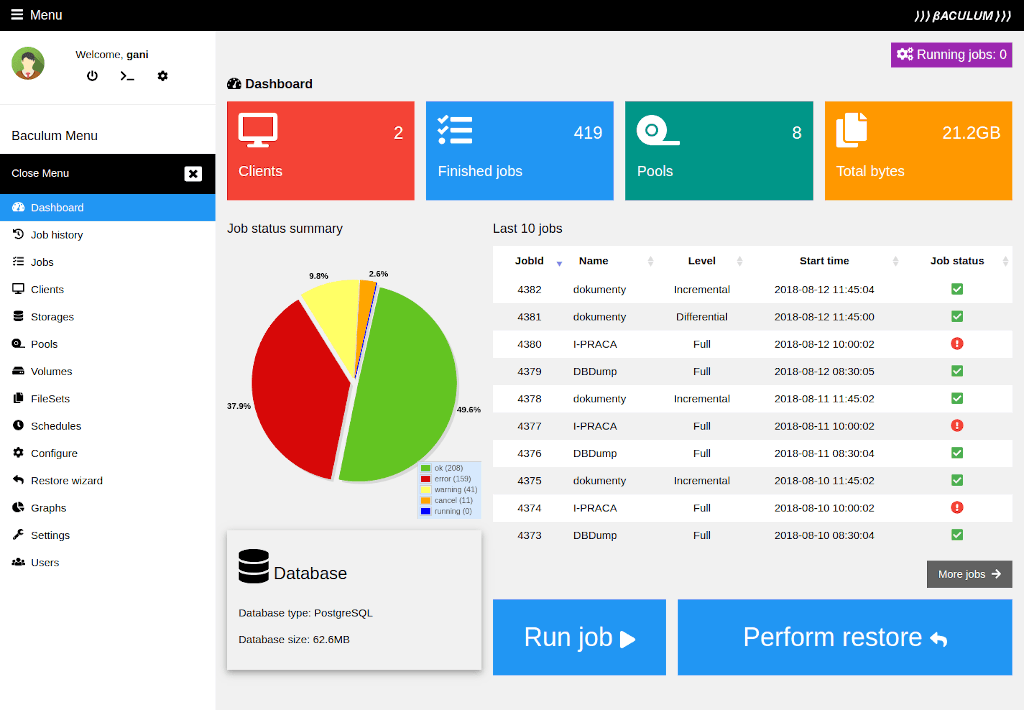This screenshot has width=1024, height=710.
Task: Open Clients sidebar item
Action: click(108, 289)
